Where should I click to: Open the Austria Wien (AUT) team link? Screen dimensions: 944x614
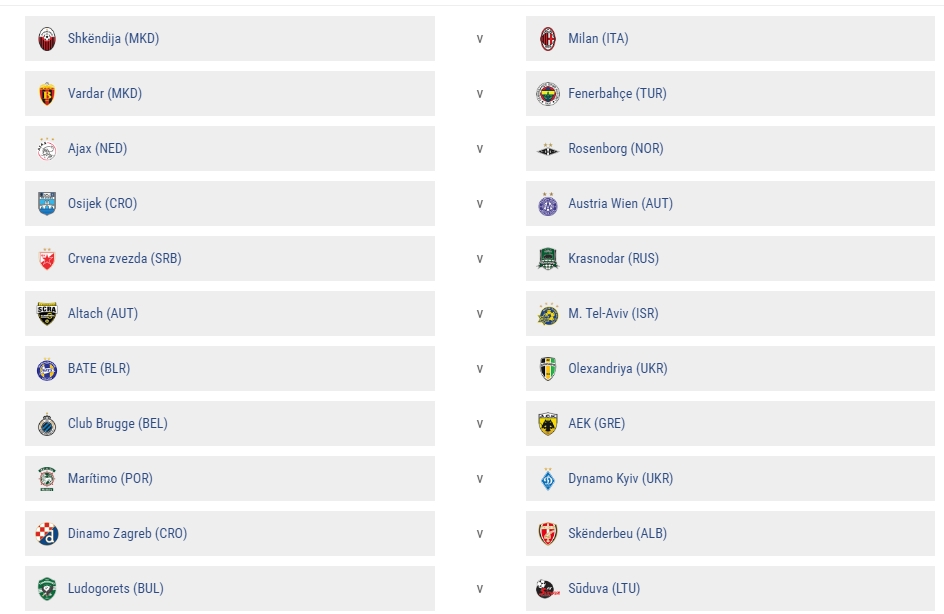click(620, 204)
